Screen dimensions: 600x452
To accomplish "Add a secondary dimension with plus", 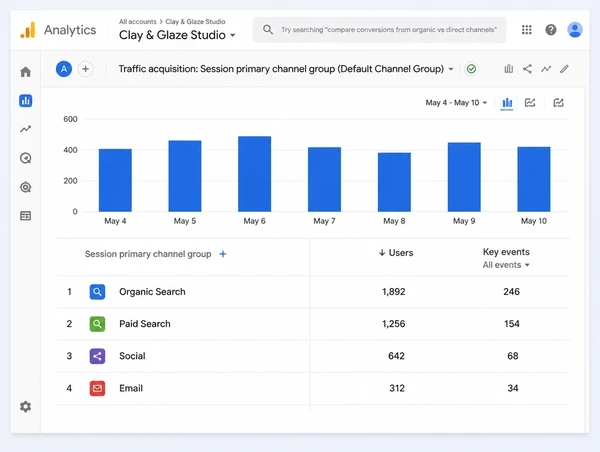I will (223, 254).
